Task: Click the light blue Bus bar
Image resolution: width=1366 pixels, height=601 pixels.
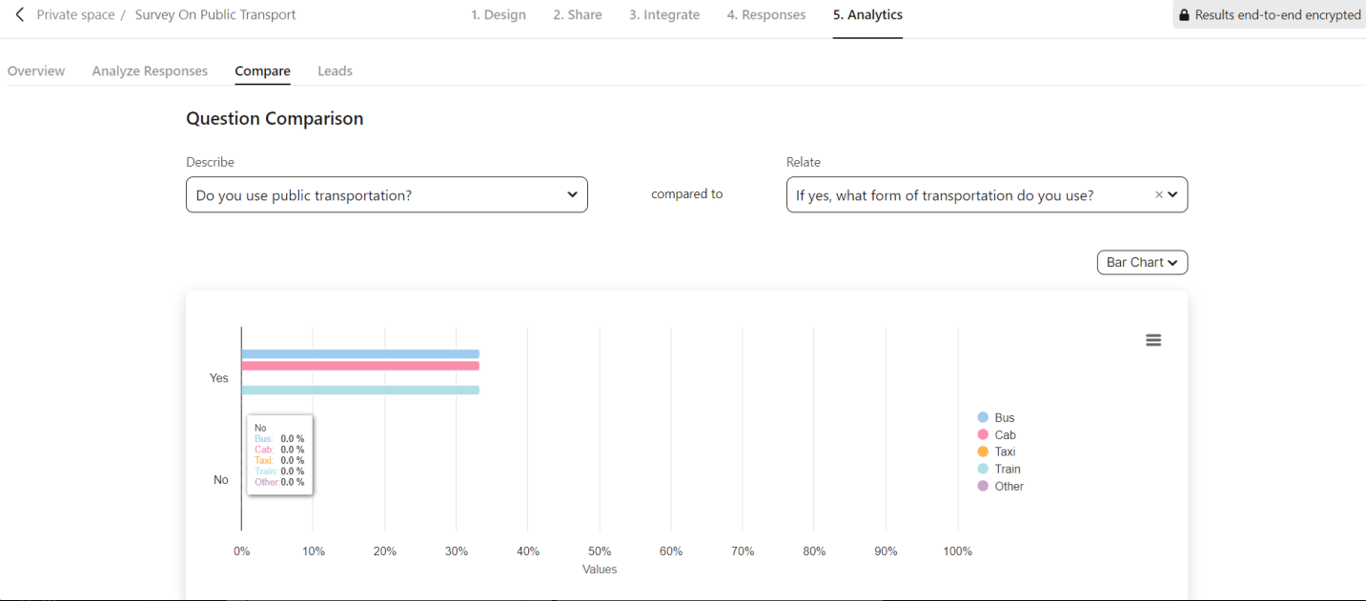Action: [360, 354]
